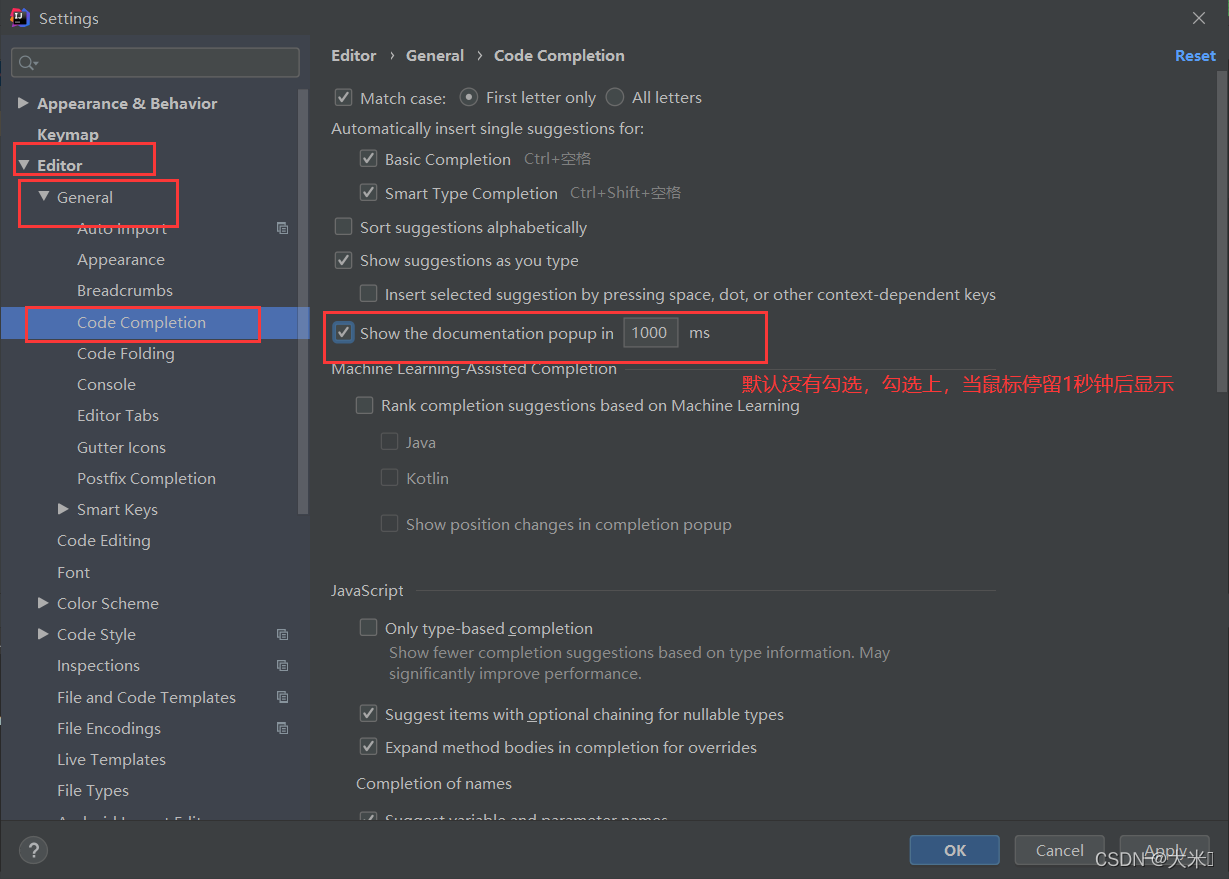Select the First letter only radio button

(468, 97)
